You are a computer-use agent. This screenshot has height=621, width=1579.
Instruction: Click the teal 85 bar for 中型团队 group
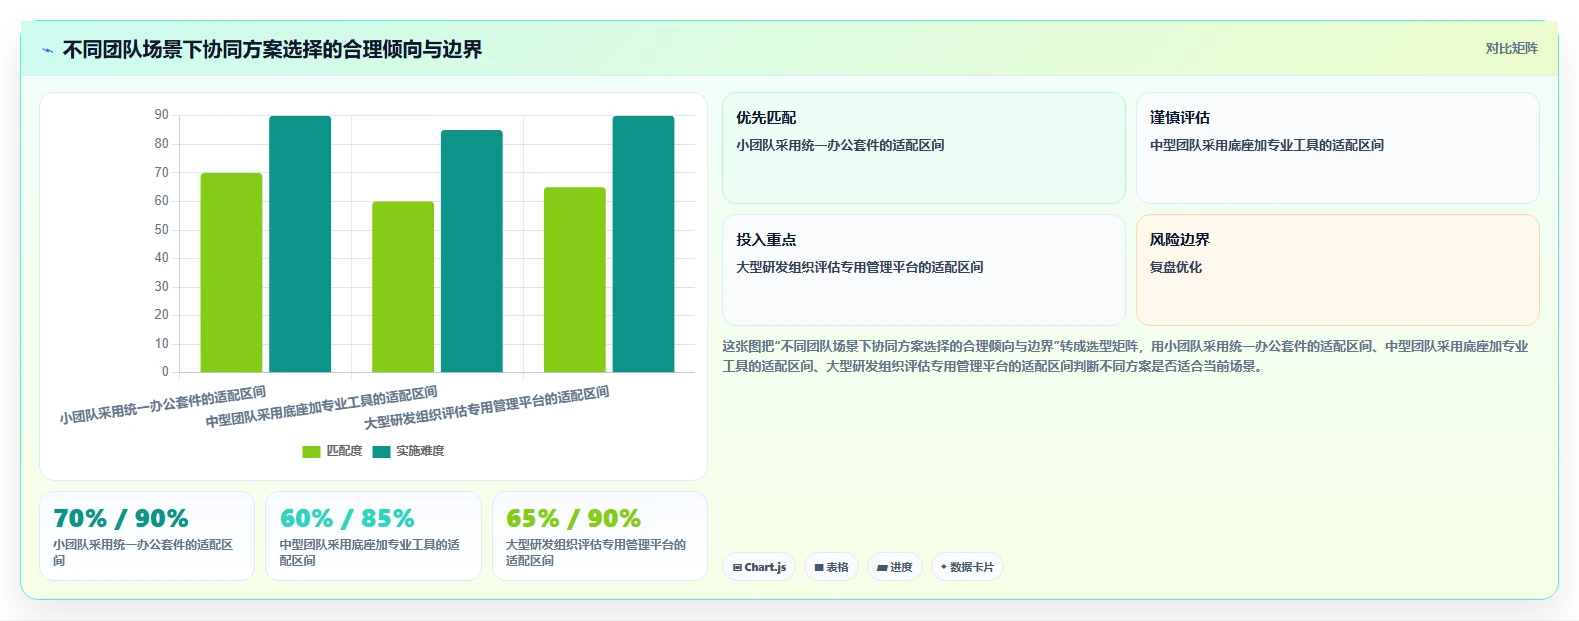coord(472,251)
